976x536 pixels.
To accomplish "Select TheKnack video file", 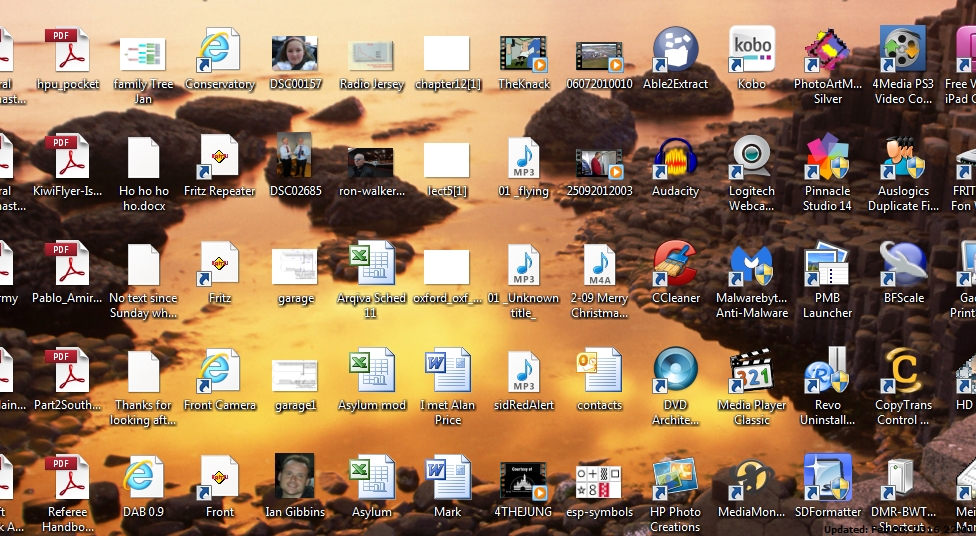I will tap(523, 54).
